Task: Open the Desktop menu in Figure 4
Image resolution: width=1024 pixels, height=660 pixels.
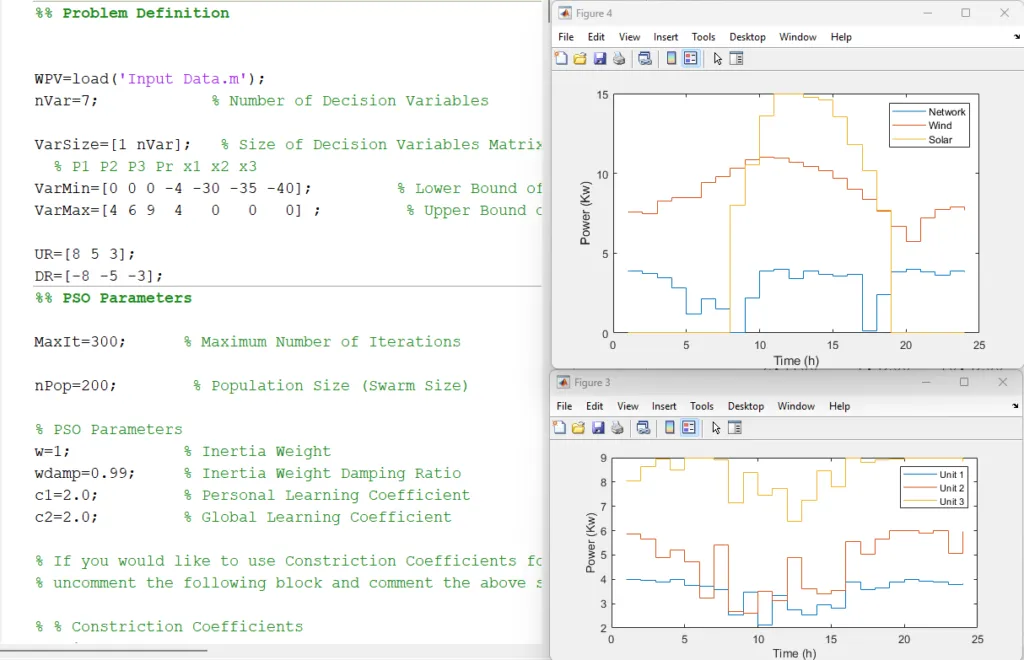Action: 747,37
